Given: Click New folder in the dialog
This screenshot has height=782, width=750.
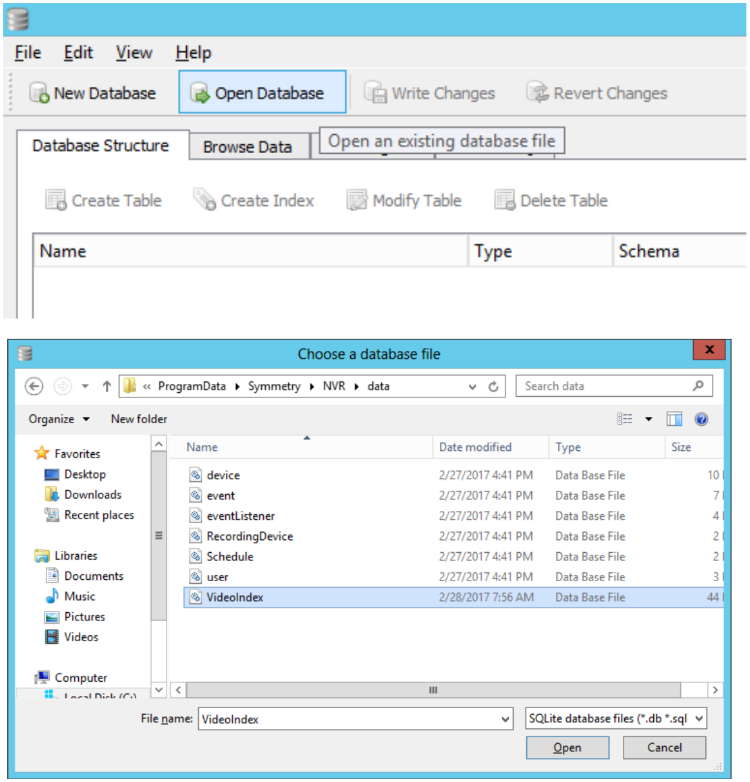Looking at the screenshot, I should pyautogui.click(x=139, y=419).
